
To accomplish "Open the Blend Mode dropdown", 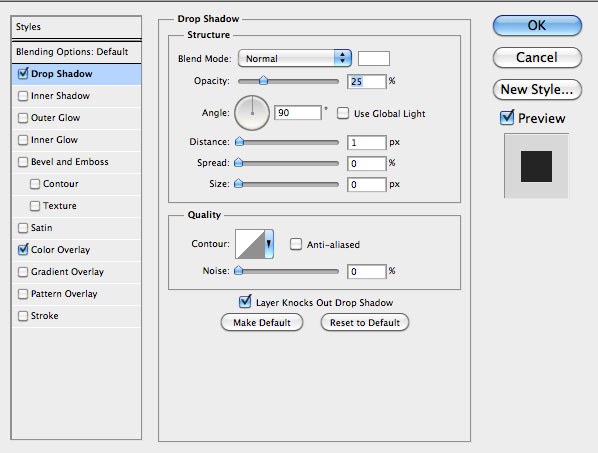I will [294, 58].
